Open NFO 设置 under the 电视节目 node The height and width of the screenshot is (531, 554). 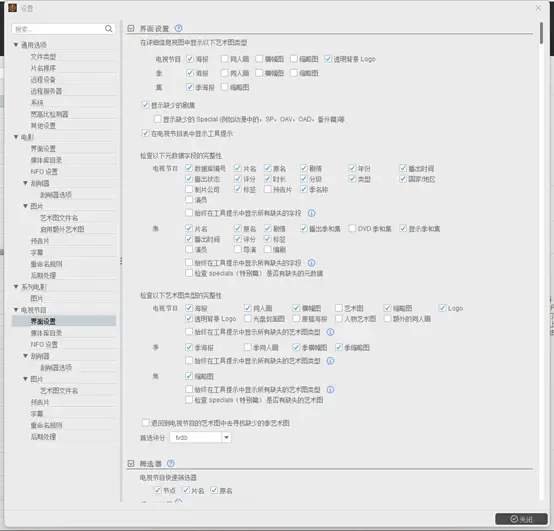[44, 344]
